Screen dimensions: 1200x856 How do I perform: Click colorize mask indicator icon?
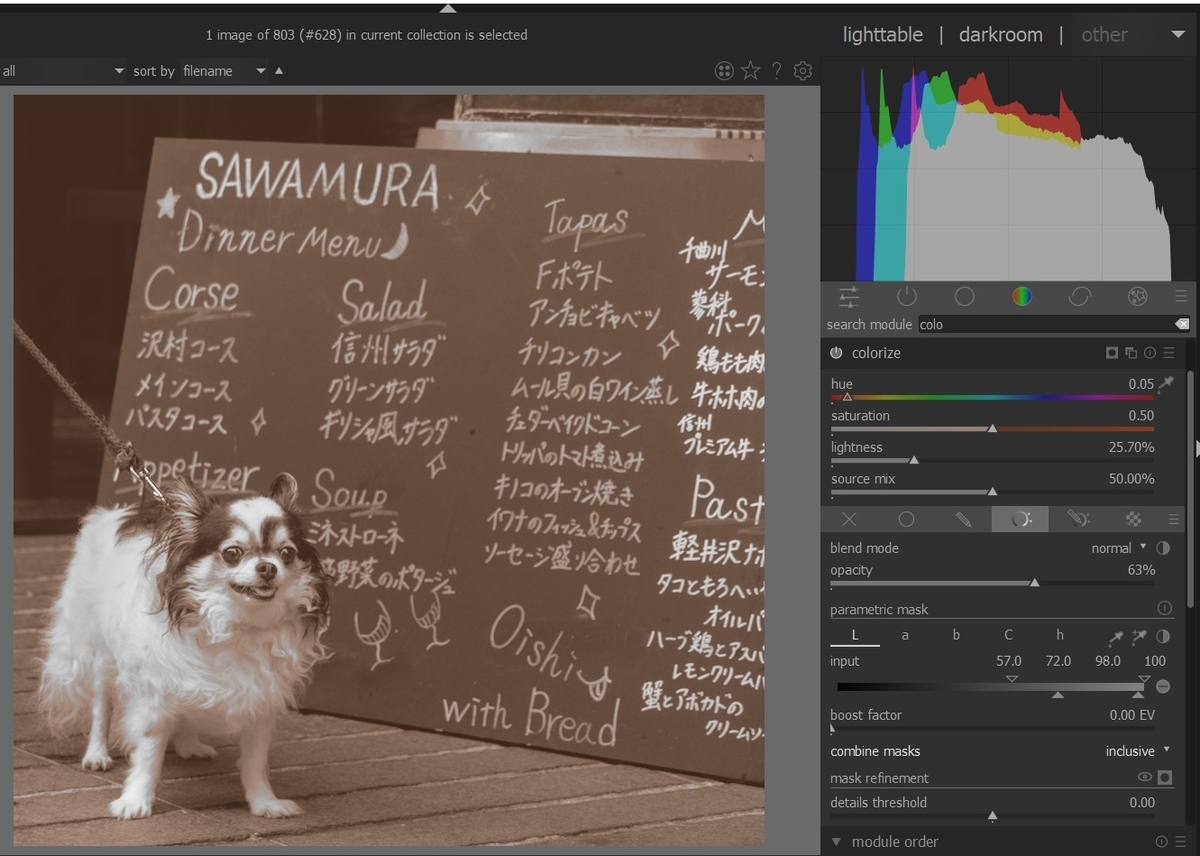(x=1112, y=353)
